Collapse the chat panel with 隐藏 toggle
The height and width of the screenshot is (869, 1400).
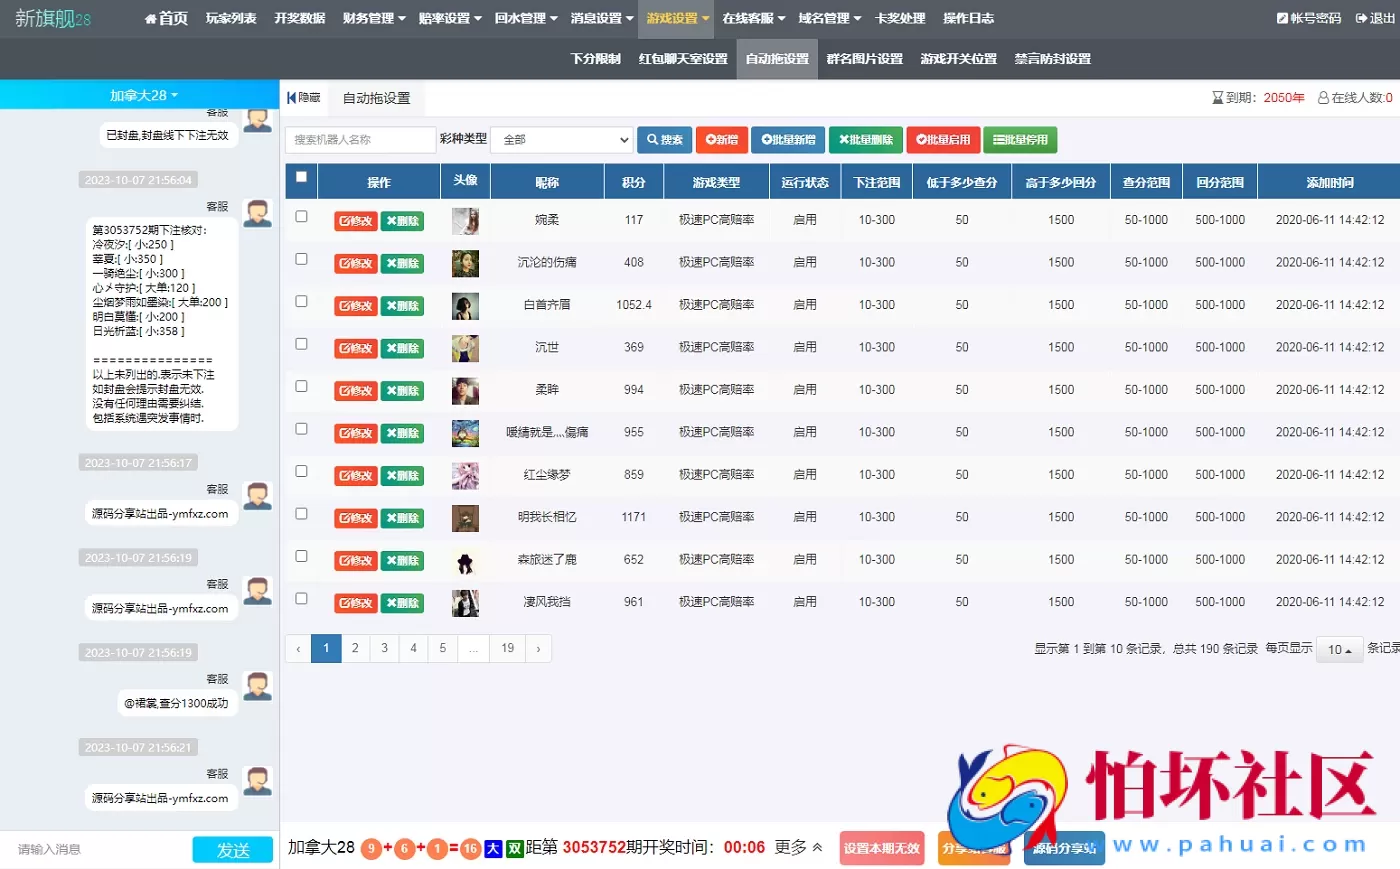click(x=303, y=97)
